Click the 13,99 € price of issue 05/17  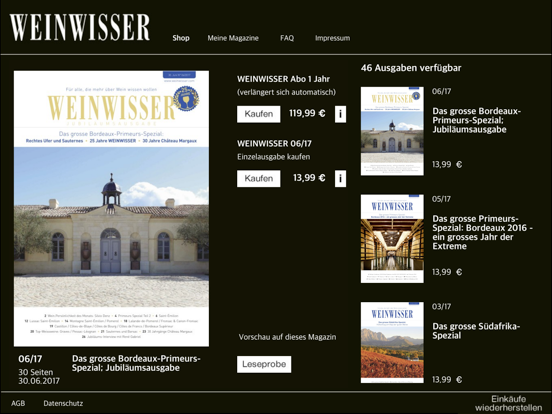point(447,272)
